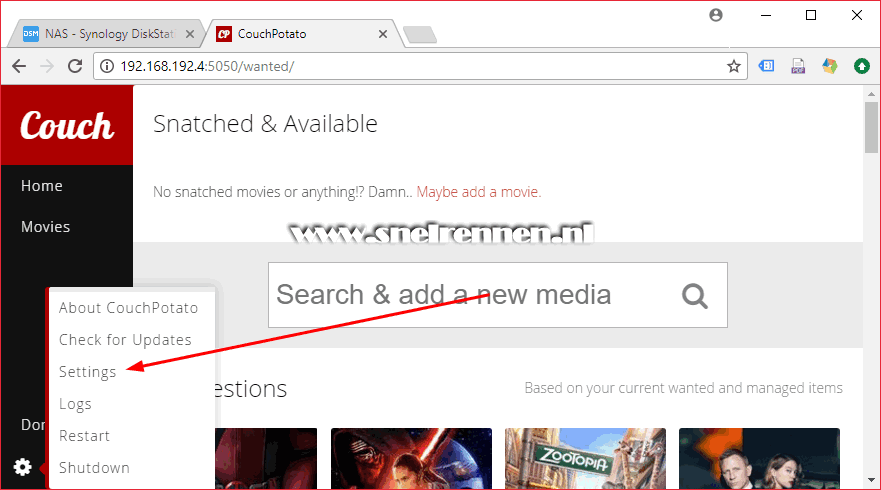Bookmark this page with the star

coord(733,66)
